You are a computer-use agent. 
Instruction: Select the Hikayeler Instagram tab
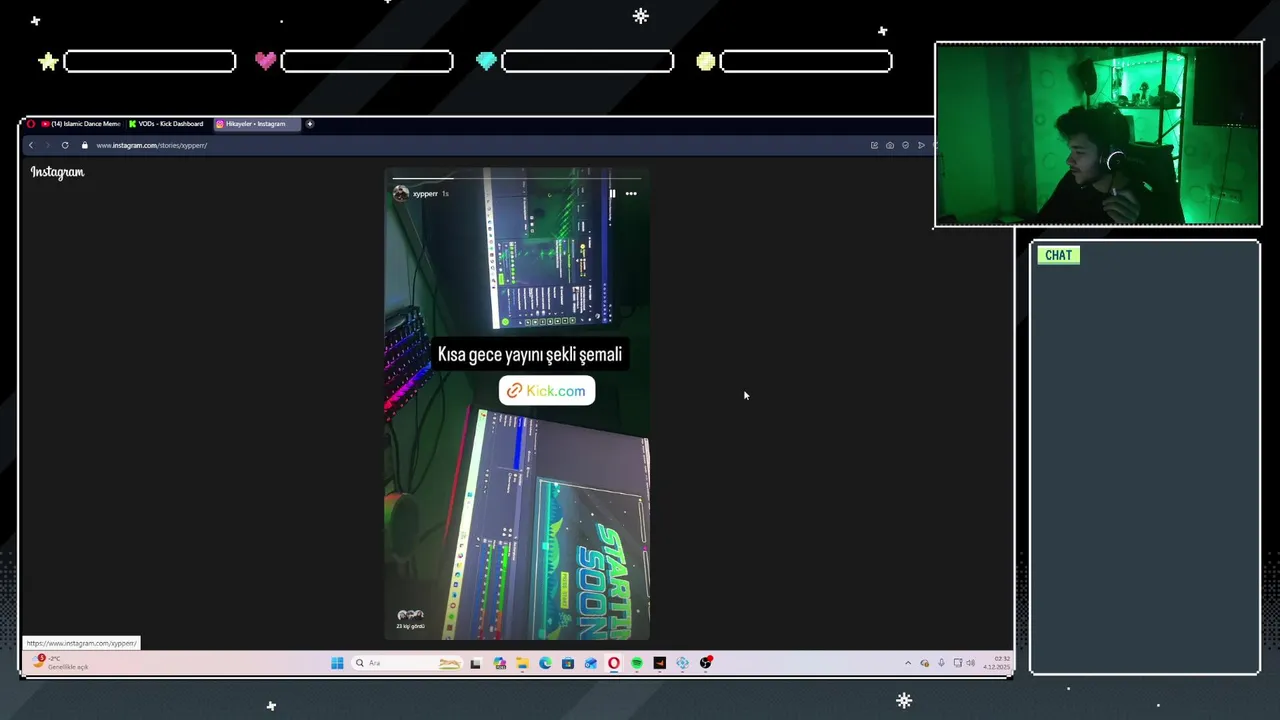tap(255, 124)
